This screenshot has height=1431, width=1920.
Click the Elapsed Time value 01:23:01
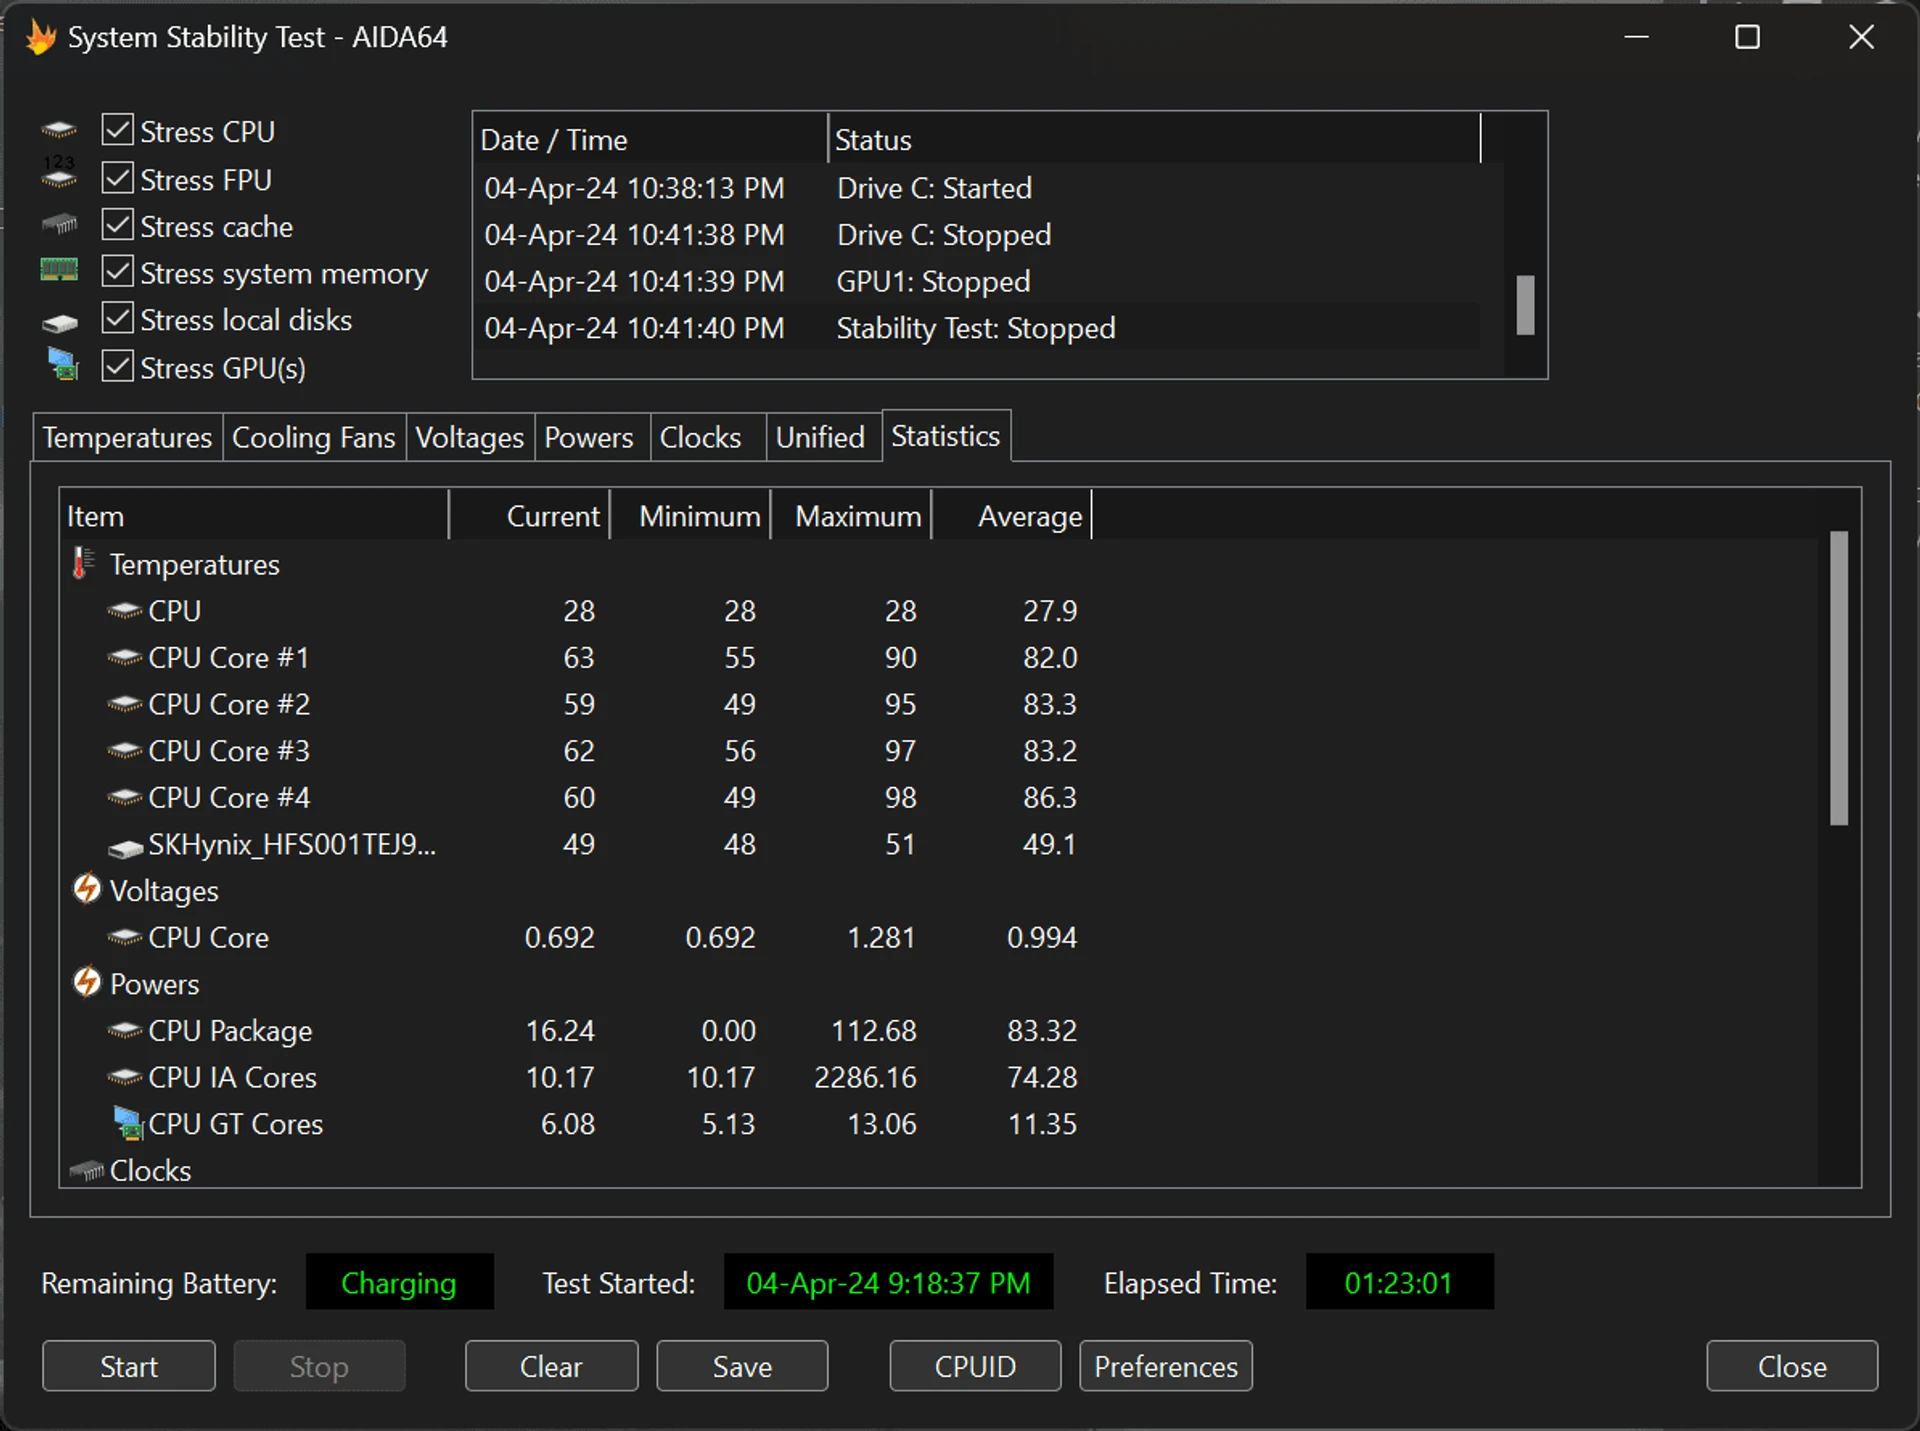pyautogui.click(x=1399, y=1282)
